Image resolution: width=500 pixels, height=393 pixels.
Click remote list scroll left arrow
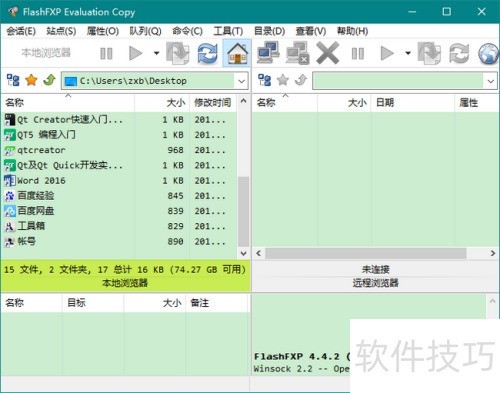tap(259, 253)
